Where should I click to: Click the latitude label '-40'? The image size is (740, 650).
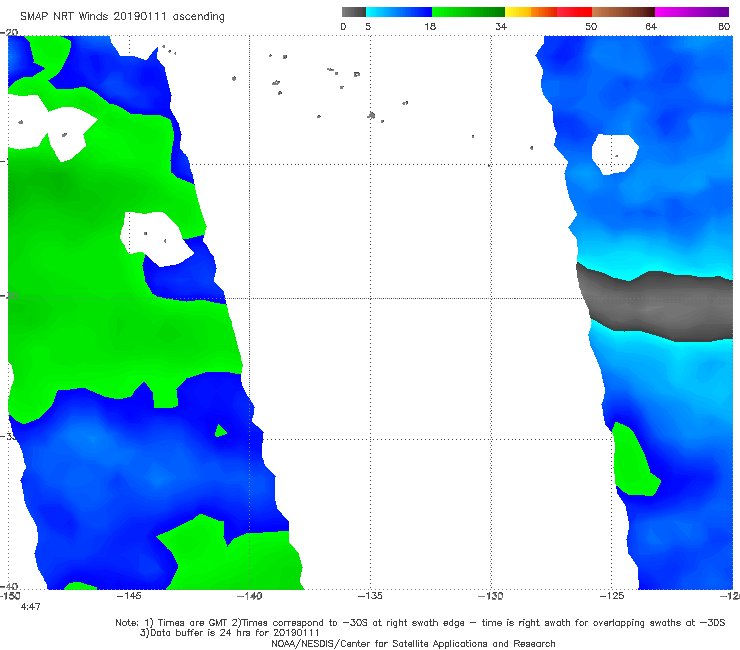[9, 586]
